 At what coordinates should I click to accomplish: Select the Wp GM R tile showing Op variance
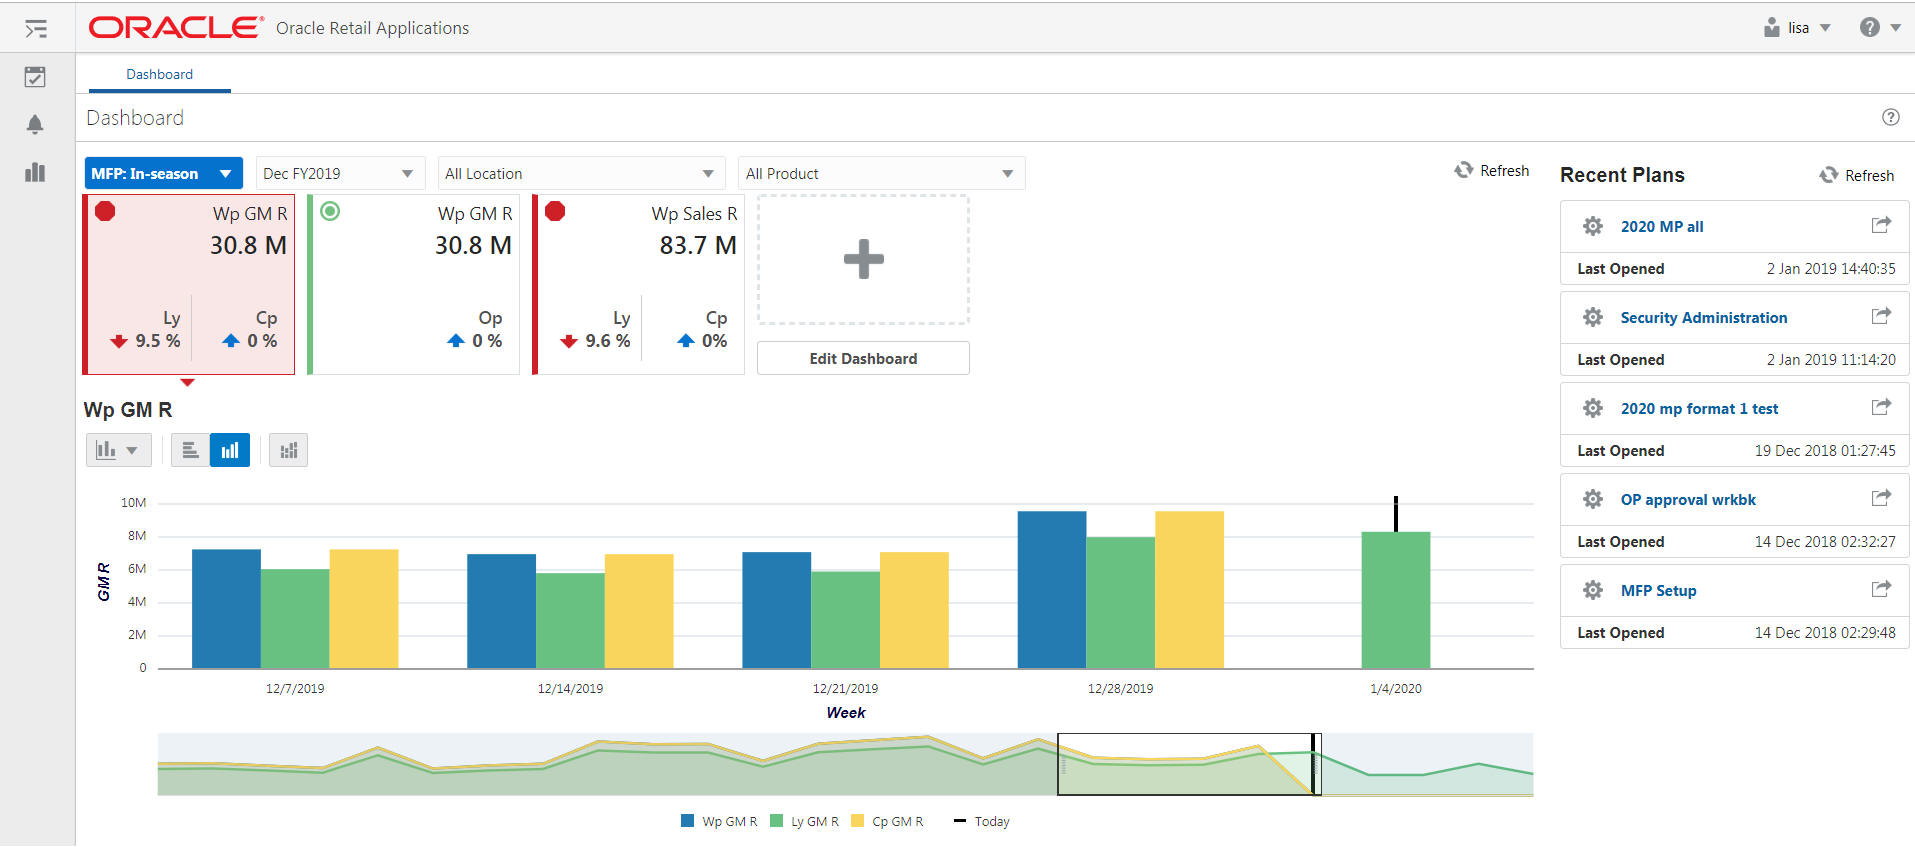tap(413, 284)
